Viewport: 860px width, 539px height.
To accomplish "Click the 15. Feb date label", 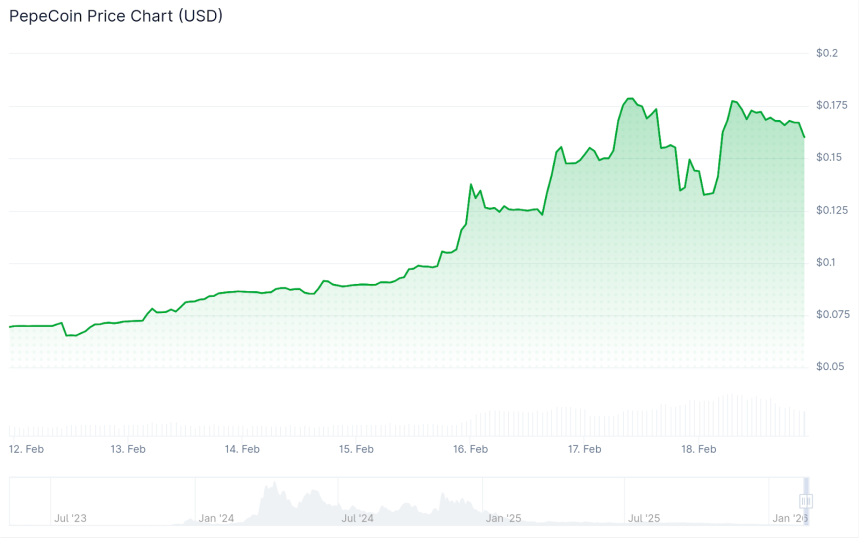I will point(356,449).
